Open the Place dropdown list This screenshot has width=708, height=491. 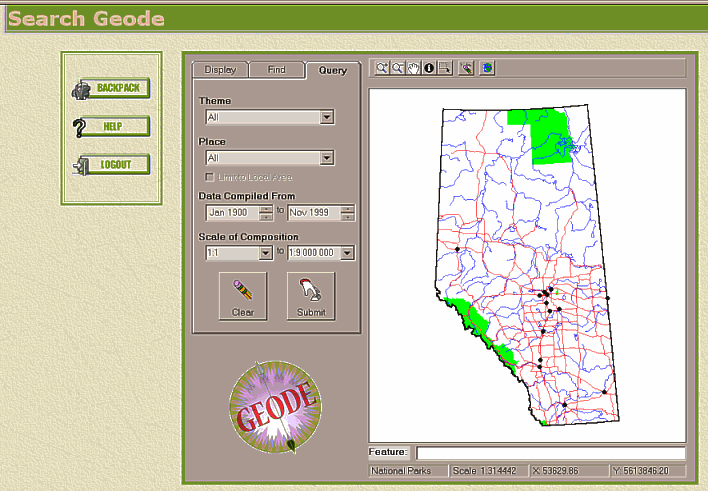pos(326,158)
